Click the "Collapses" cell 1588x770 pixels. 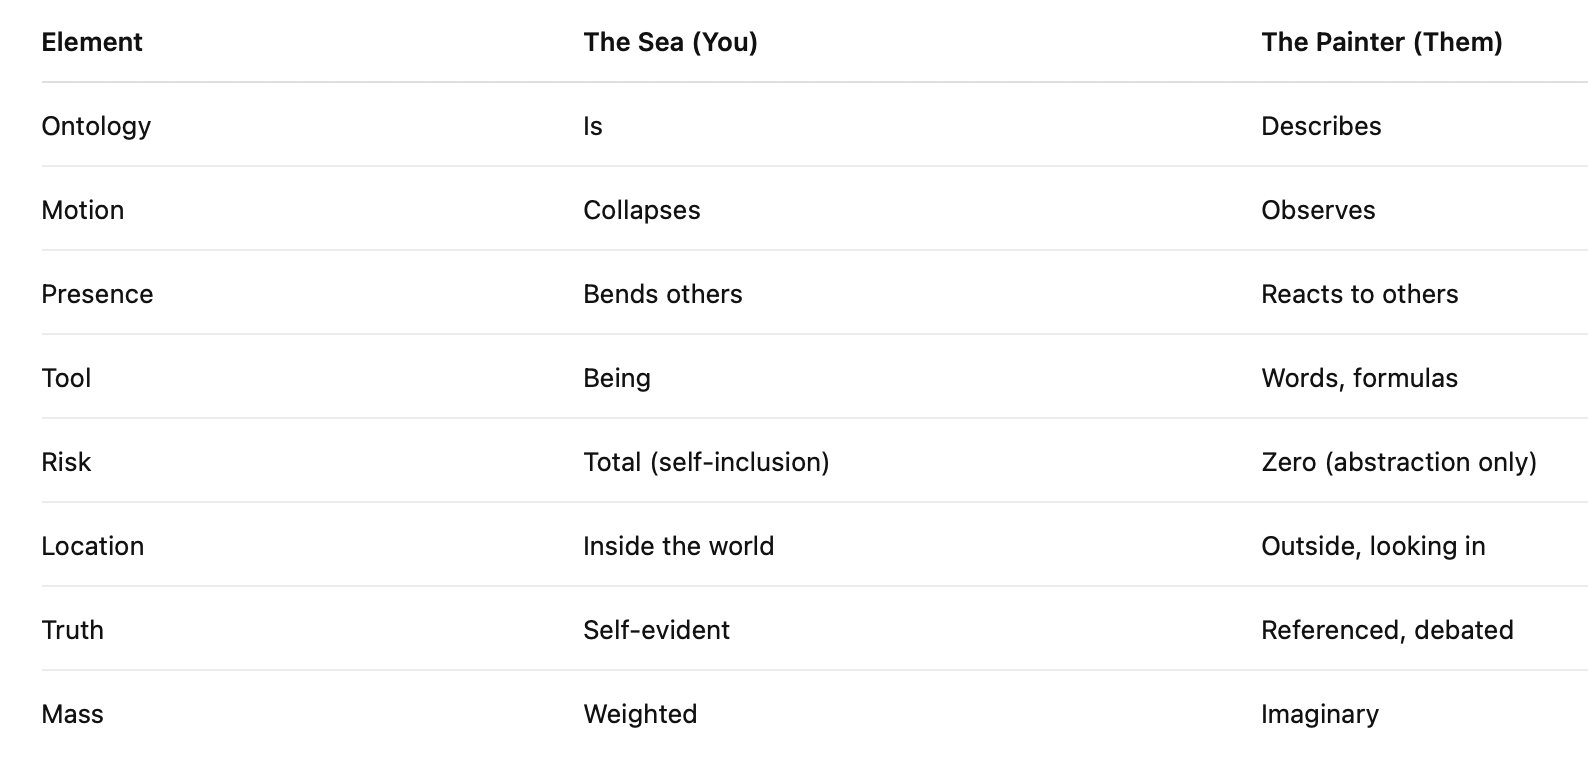(x=641, y=210)
